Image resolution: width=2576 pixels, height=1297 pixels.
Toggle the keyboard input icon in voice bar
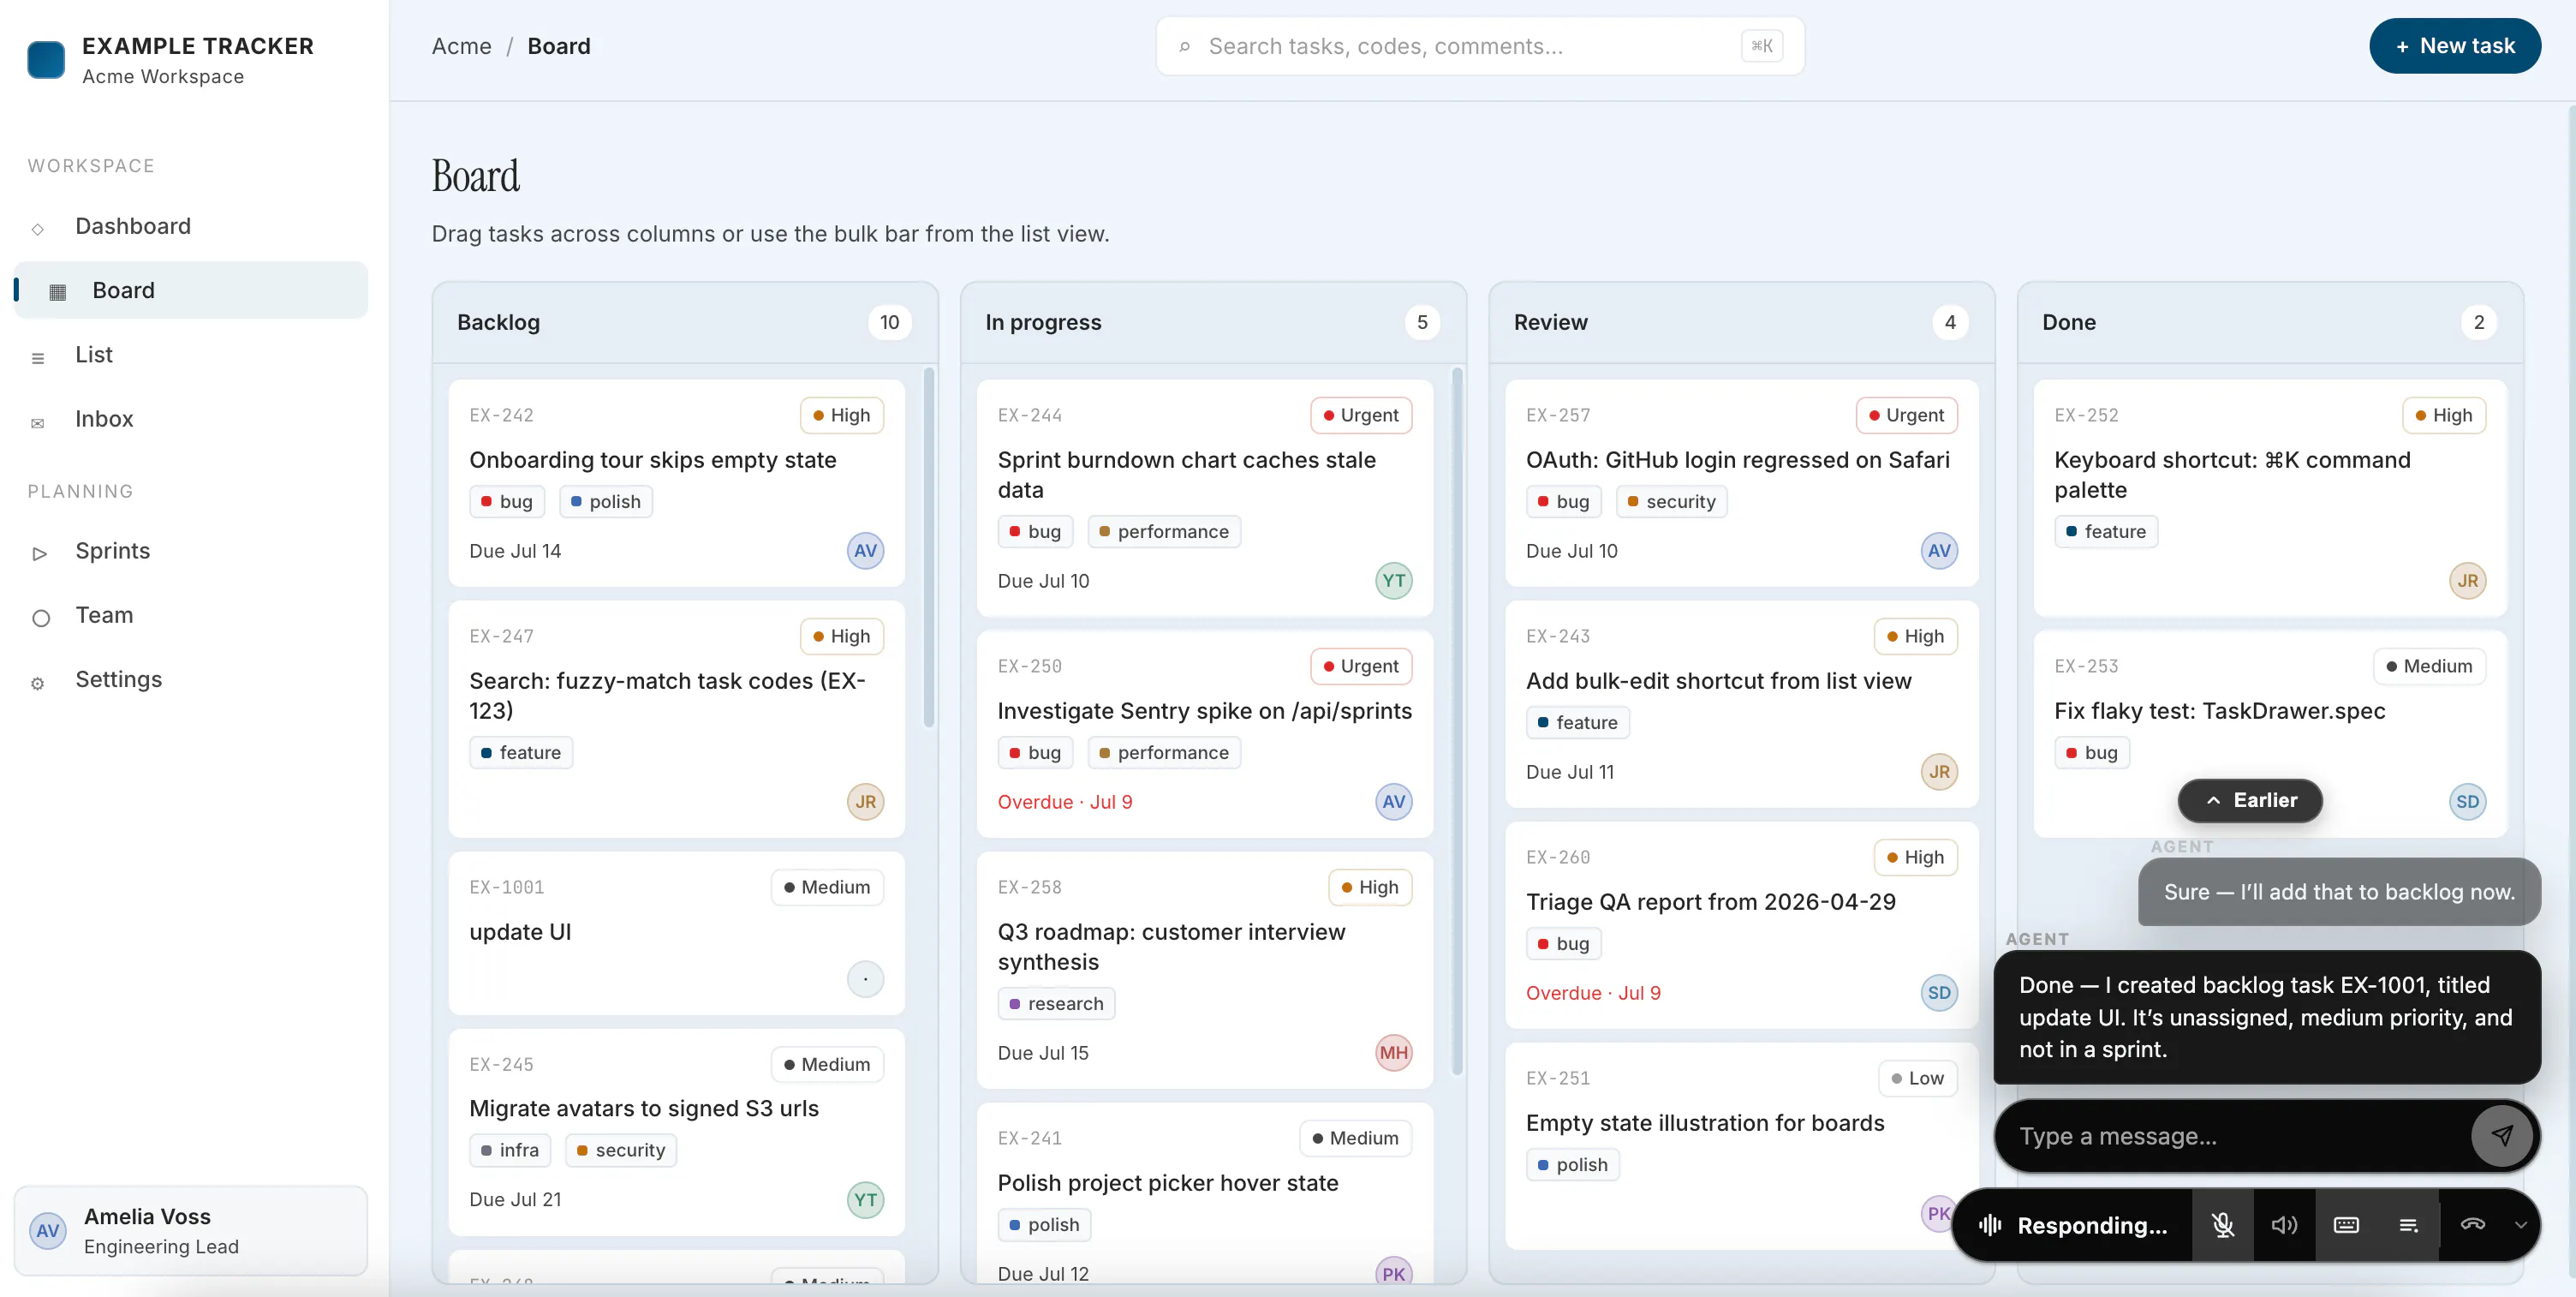pyautogui.click(x=2346, y=1225)
